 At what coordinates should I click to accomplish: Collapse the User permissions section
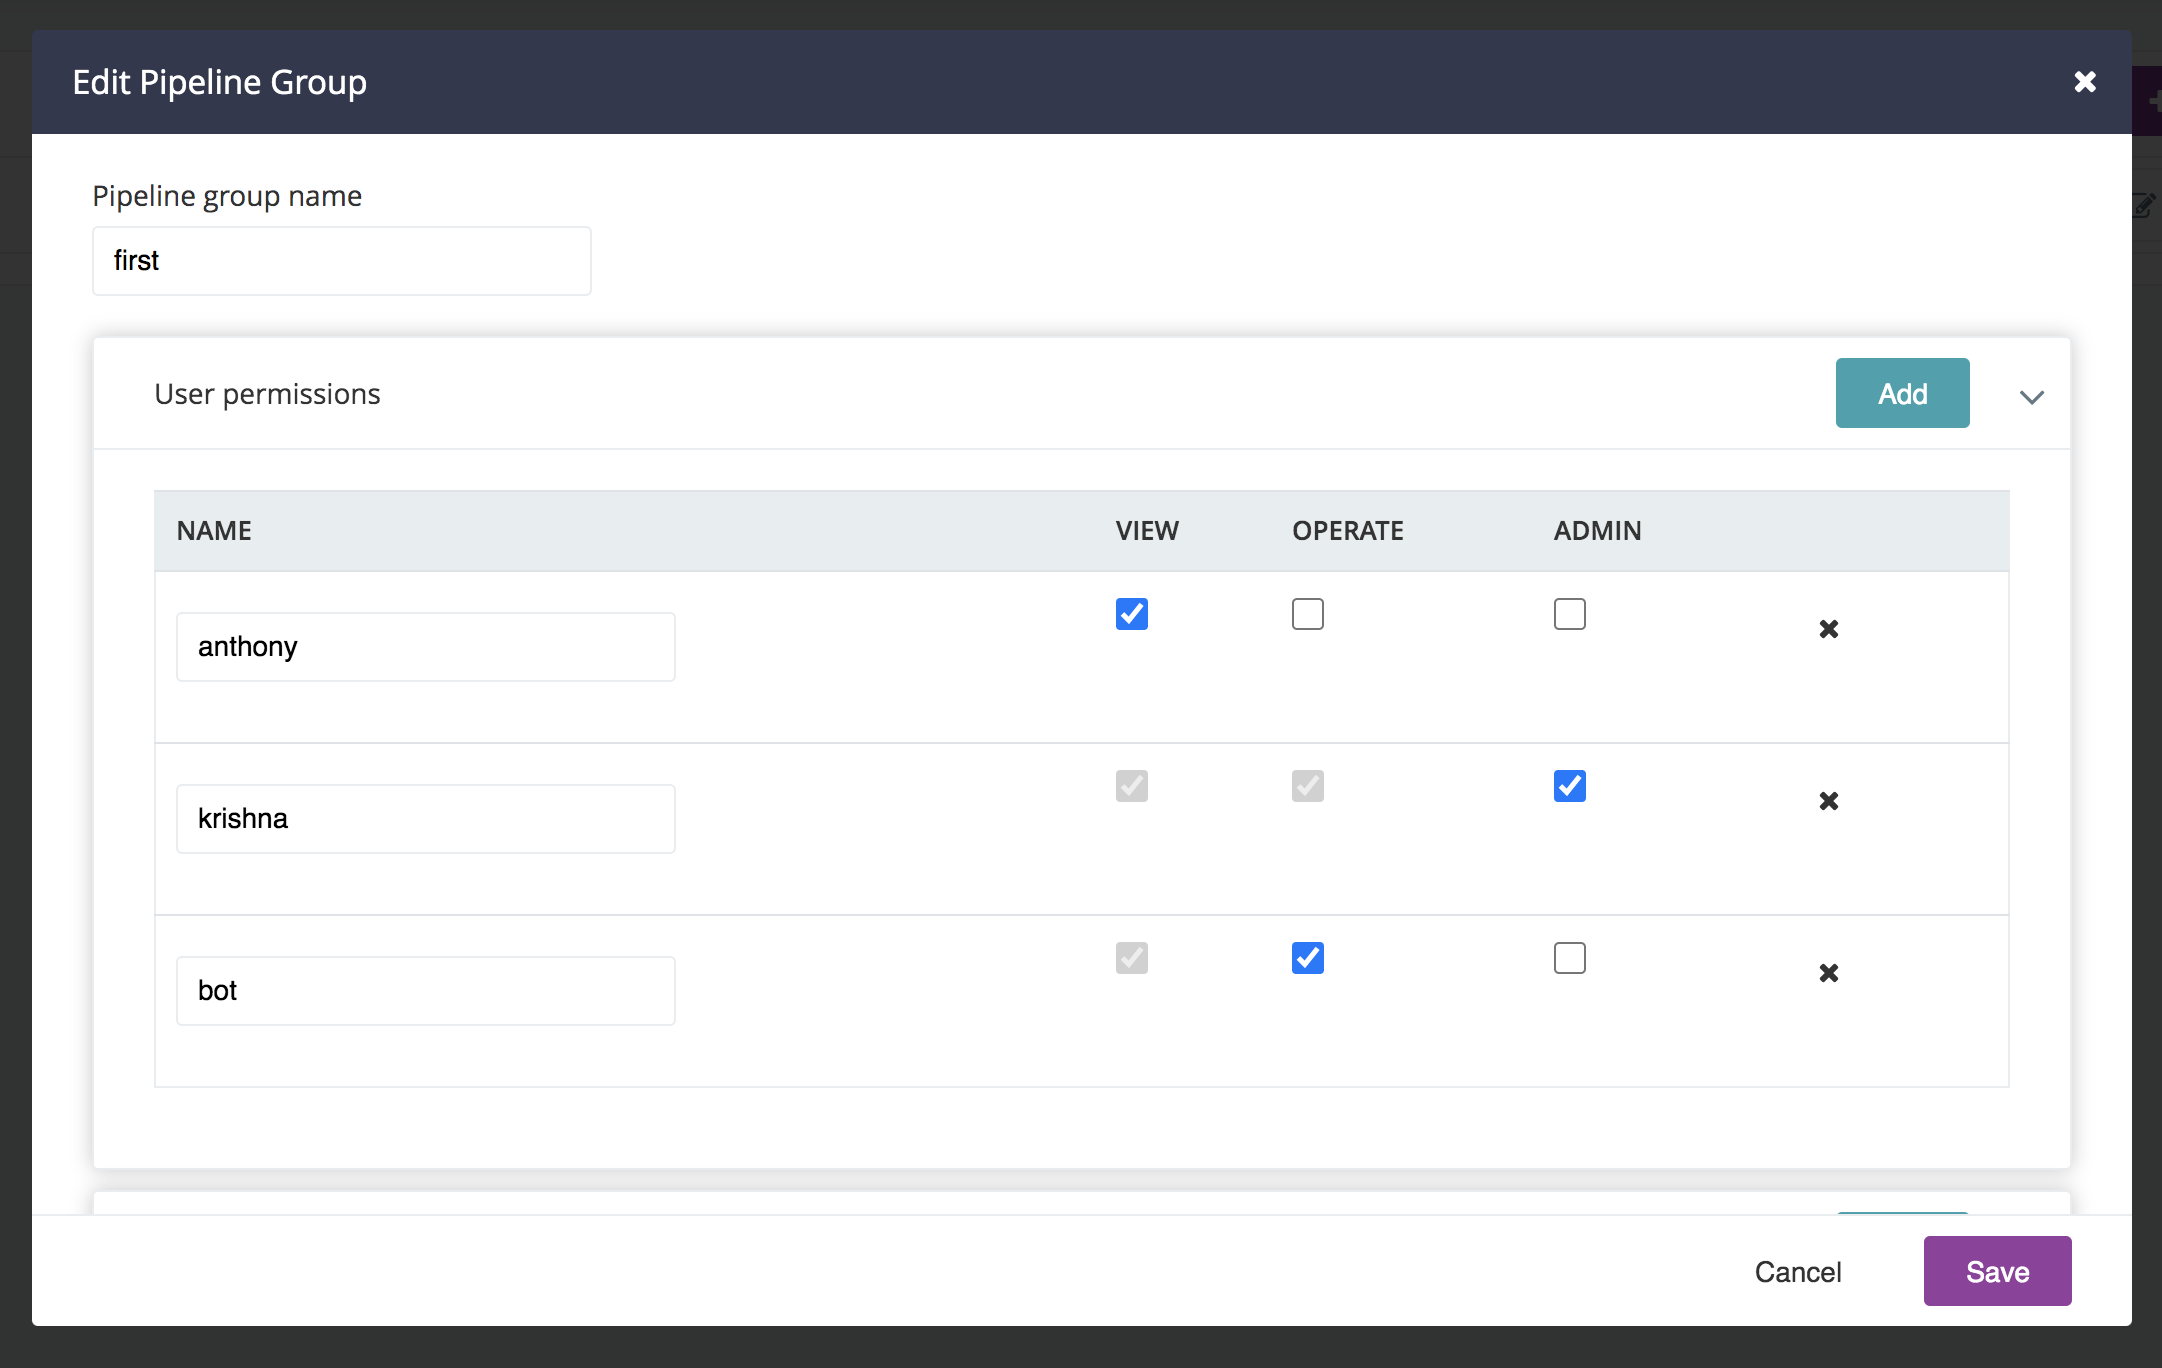coord(2031,396)
